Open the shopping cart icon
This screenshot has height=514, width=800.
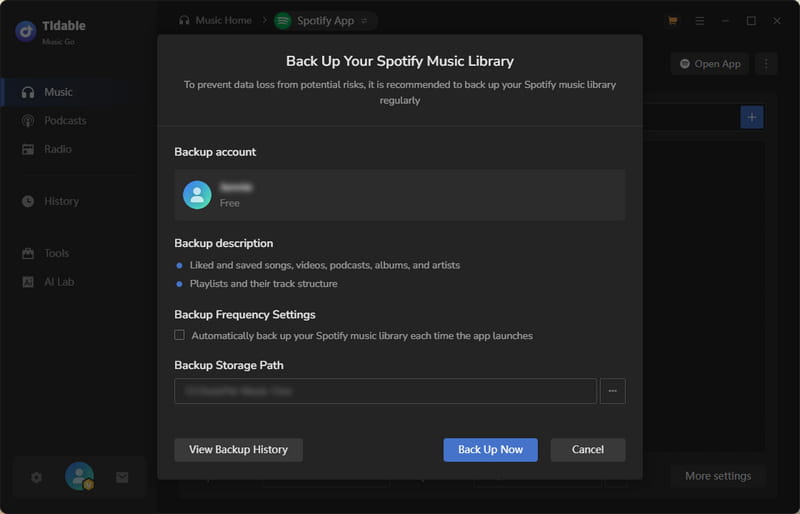coord(672,20)
